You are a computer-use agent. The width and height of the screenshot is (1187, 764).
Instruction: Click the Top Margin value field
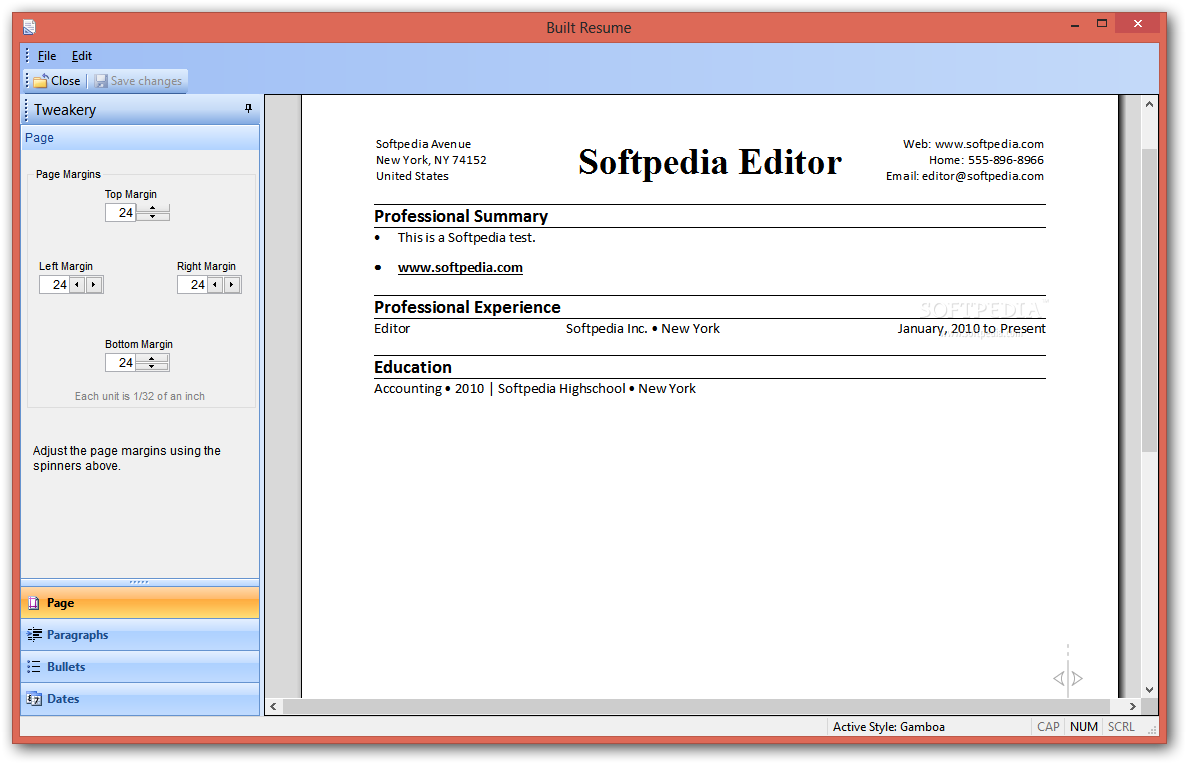click(120, 213)
